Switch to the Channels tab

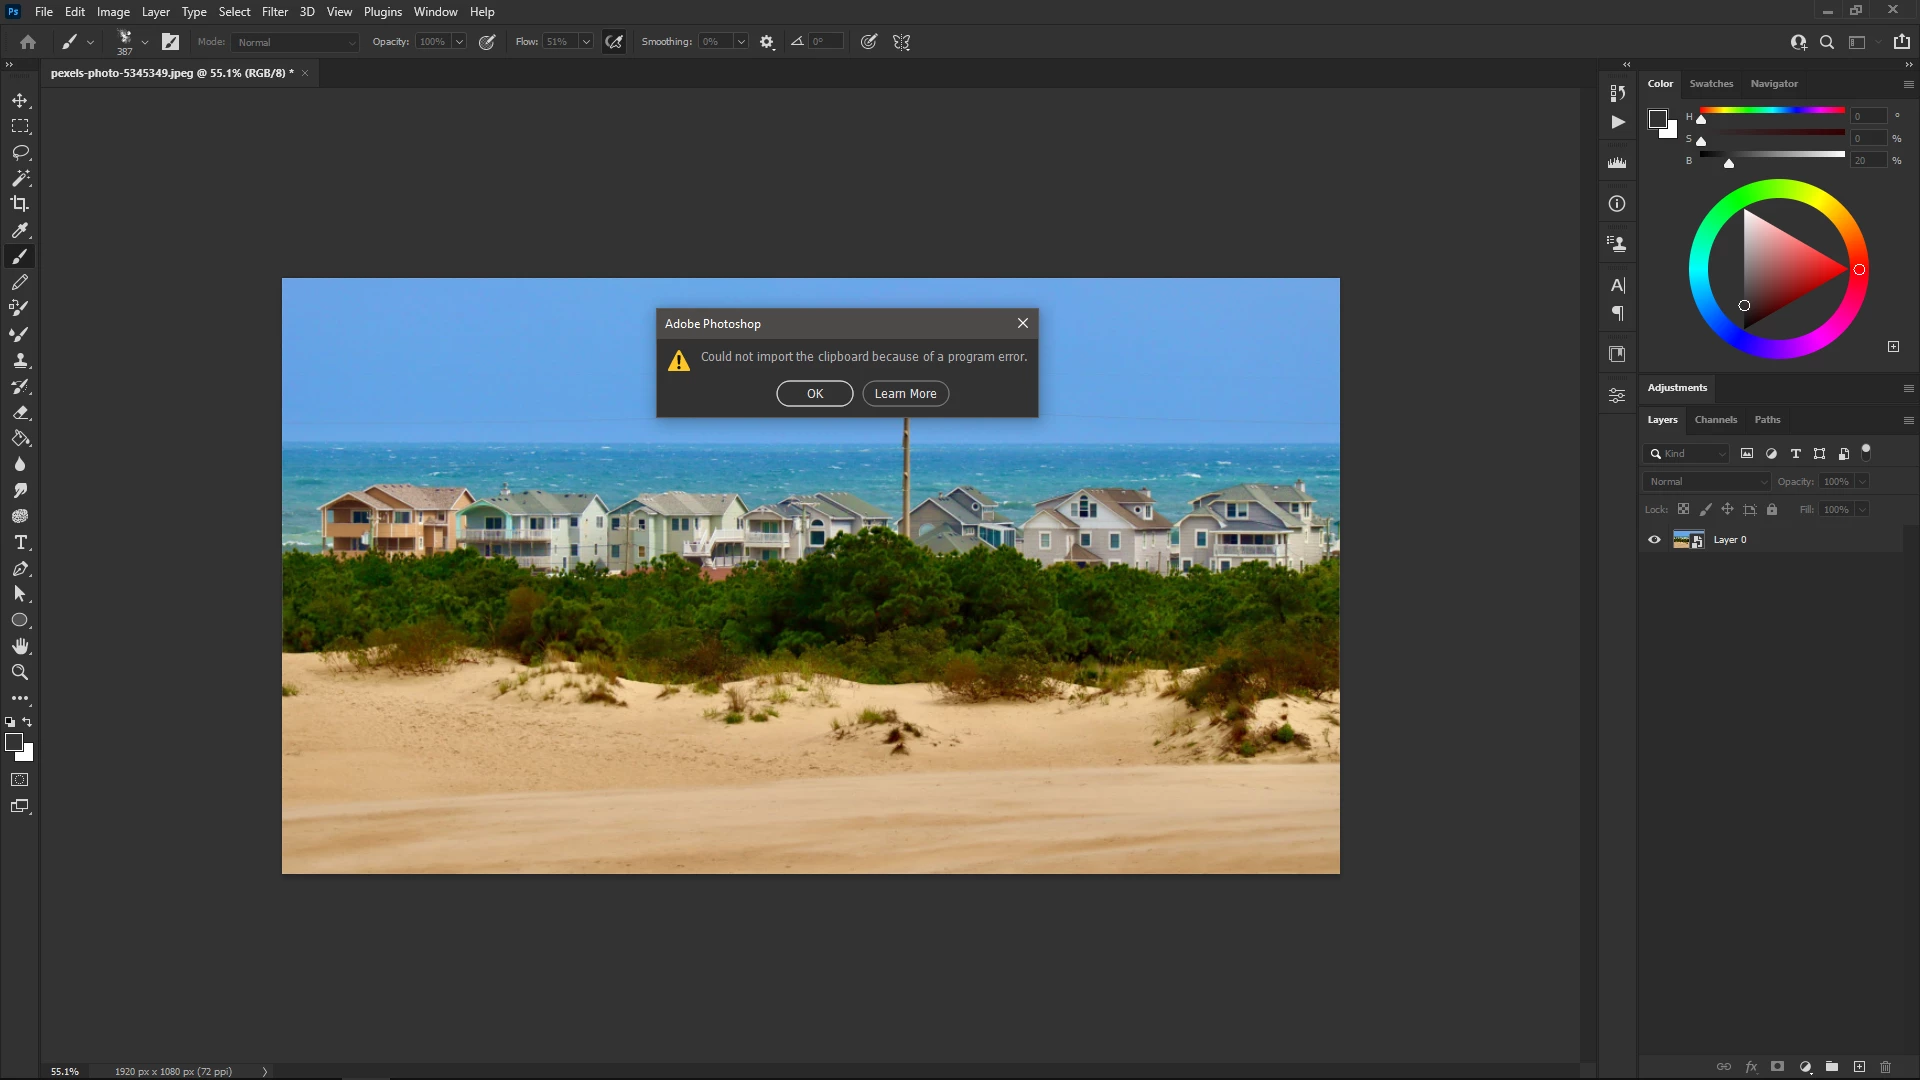tap(1716, 420)
